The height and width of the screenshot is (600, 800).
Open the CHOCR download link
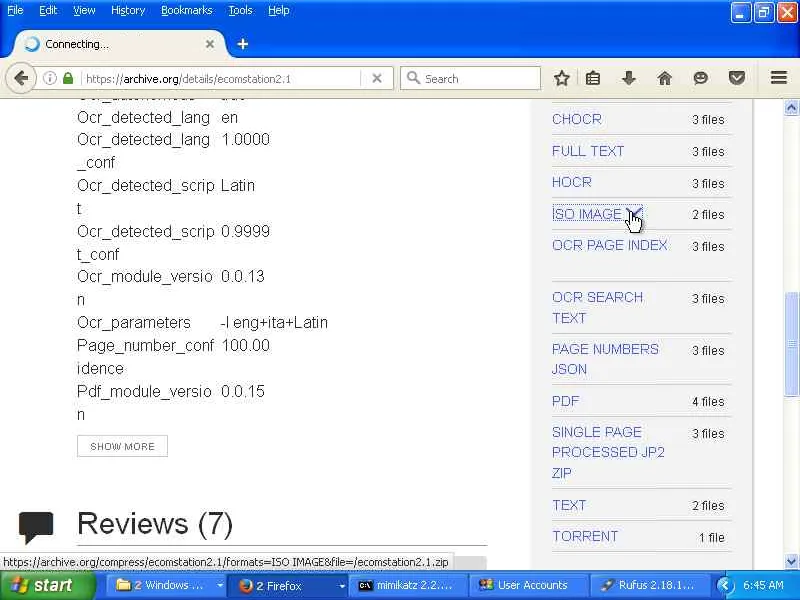click(577, 119)
